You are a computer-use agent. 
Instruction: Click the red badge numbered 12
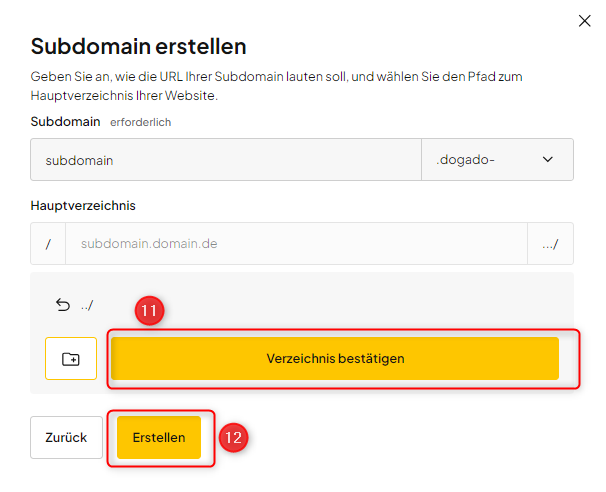233,437
